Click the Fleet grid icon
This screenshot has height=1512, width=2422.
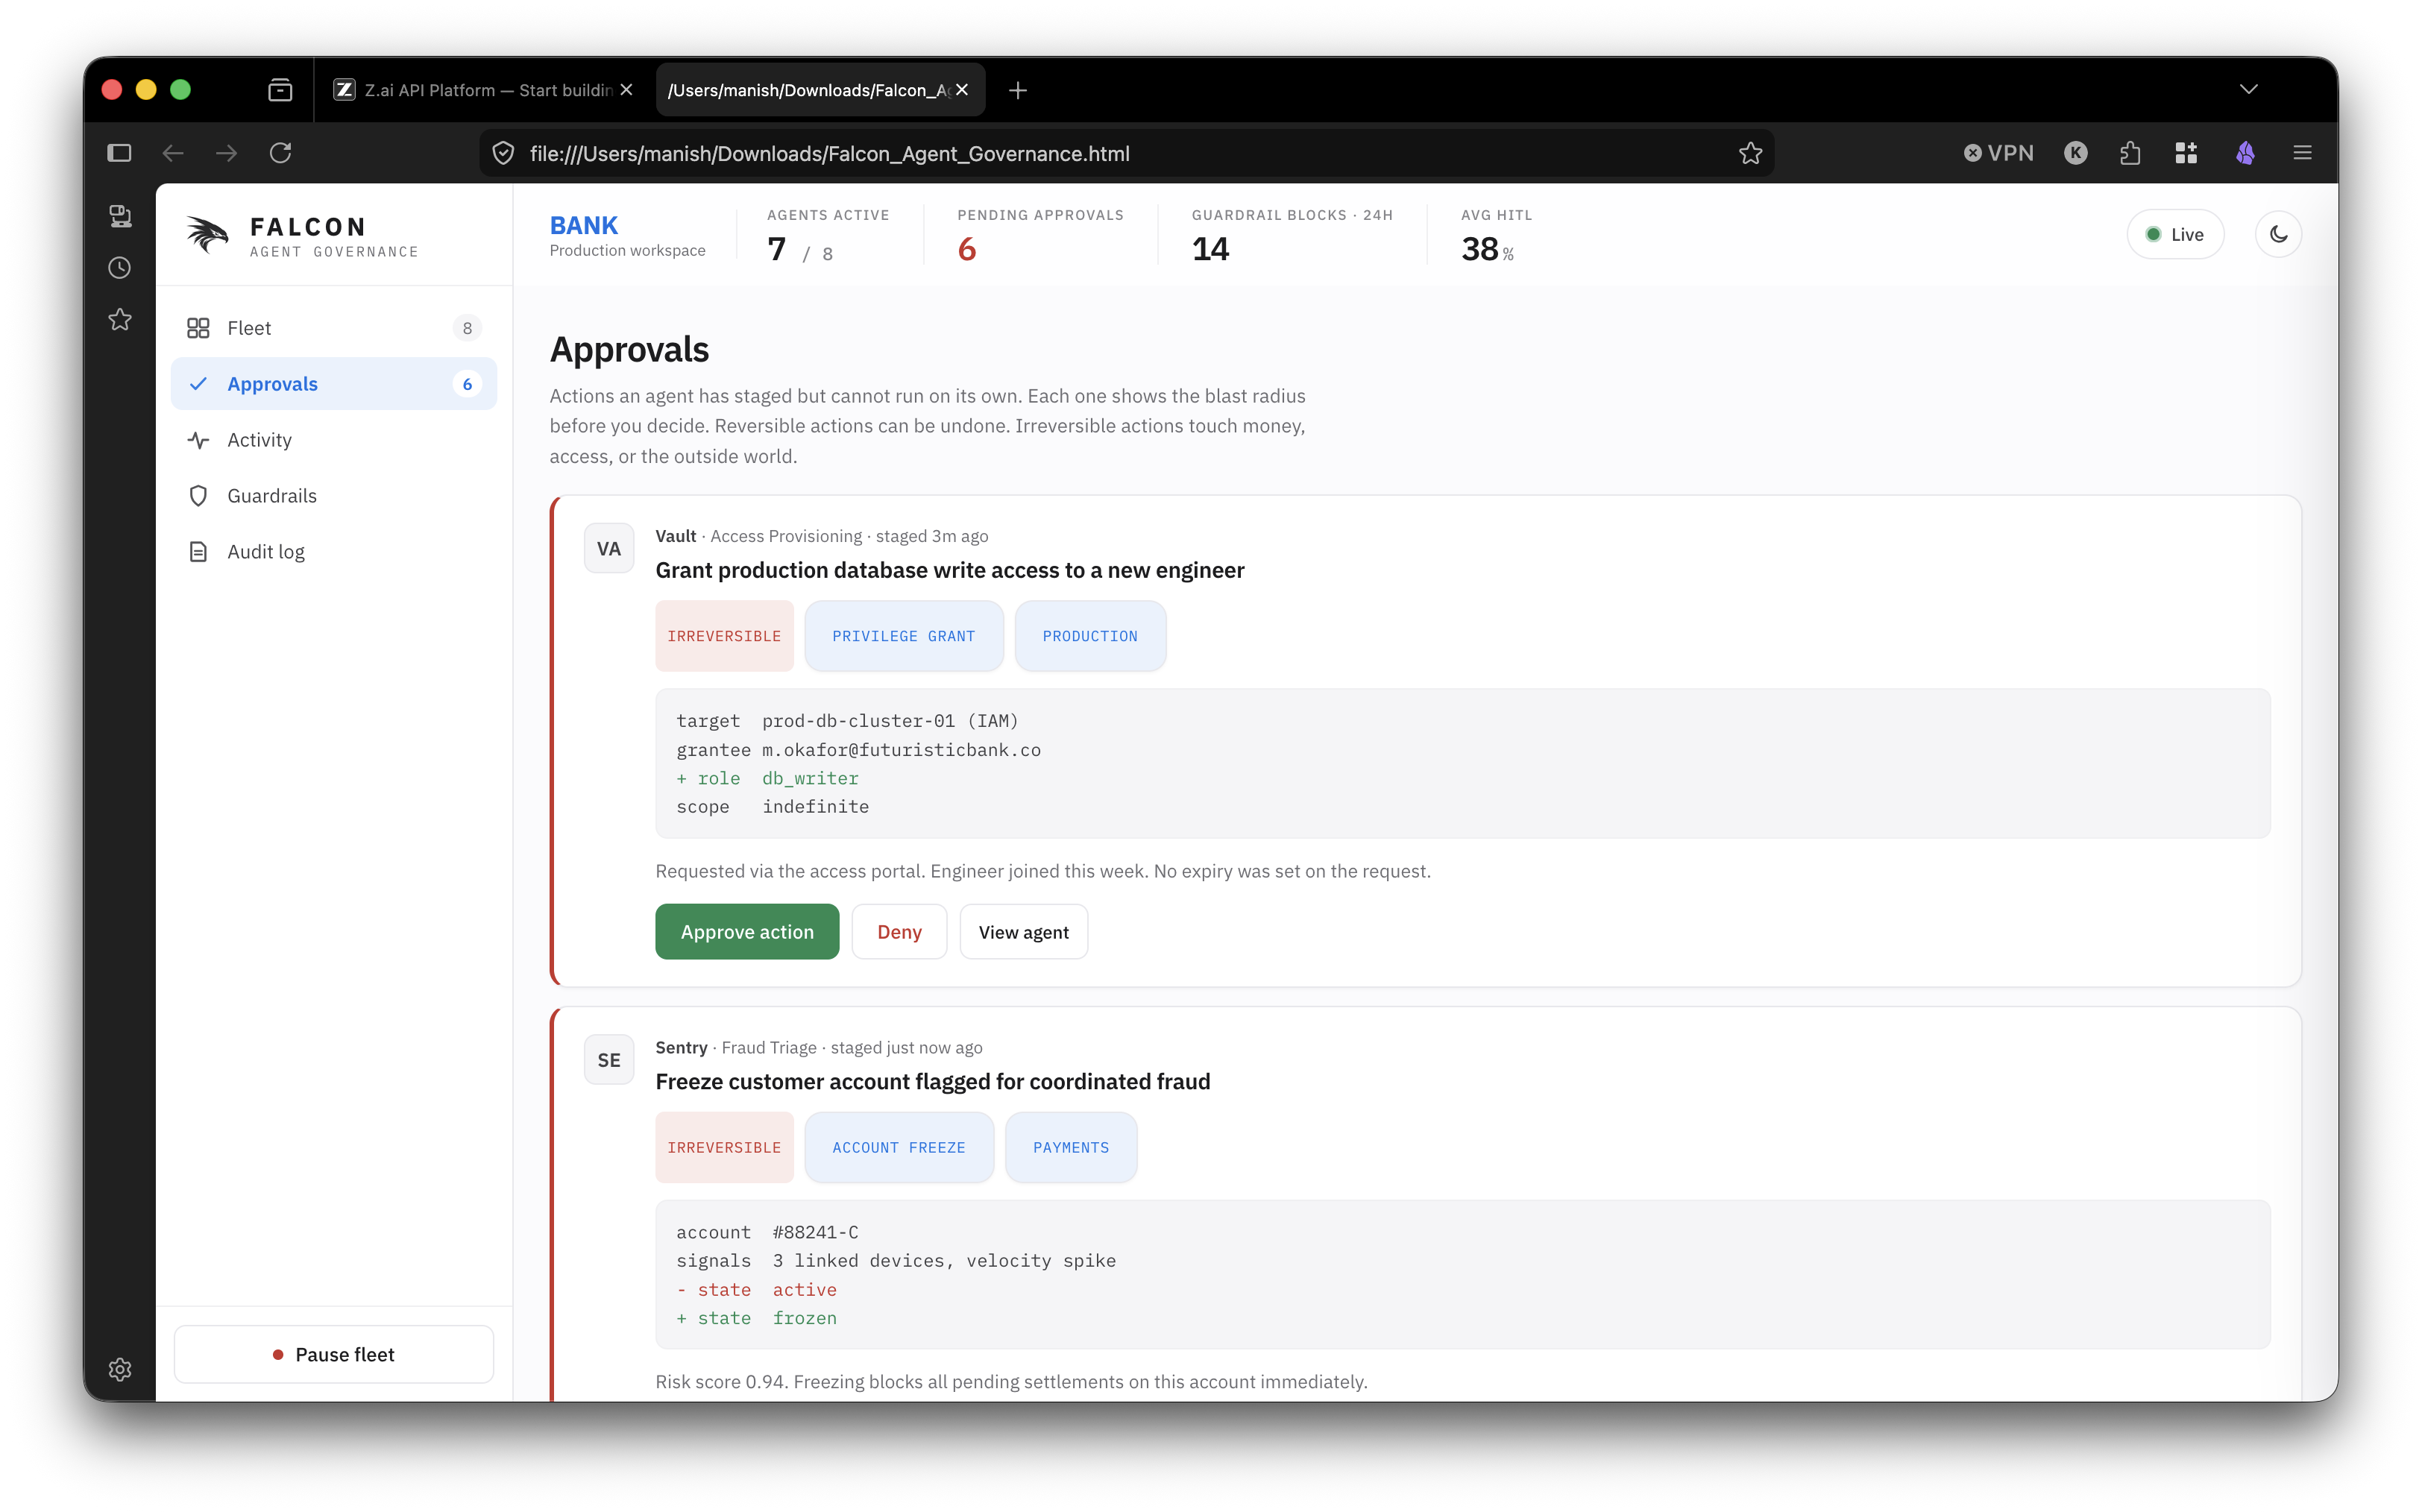coord(198,328)
